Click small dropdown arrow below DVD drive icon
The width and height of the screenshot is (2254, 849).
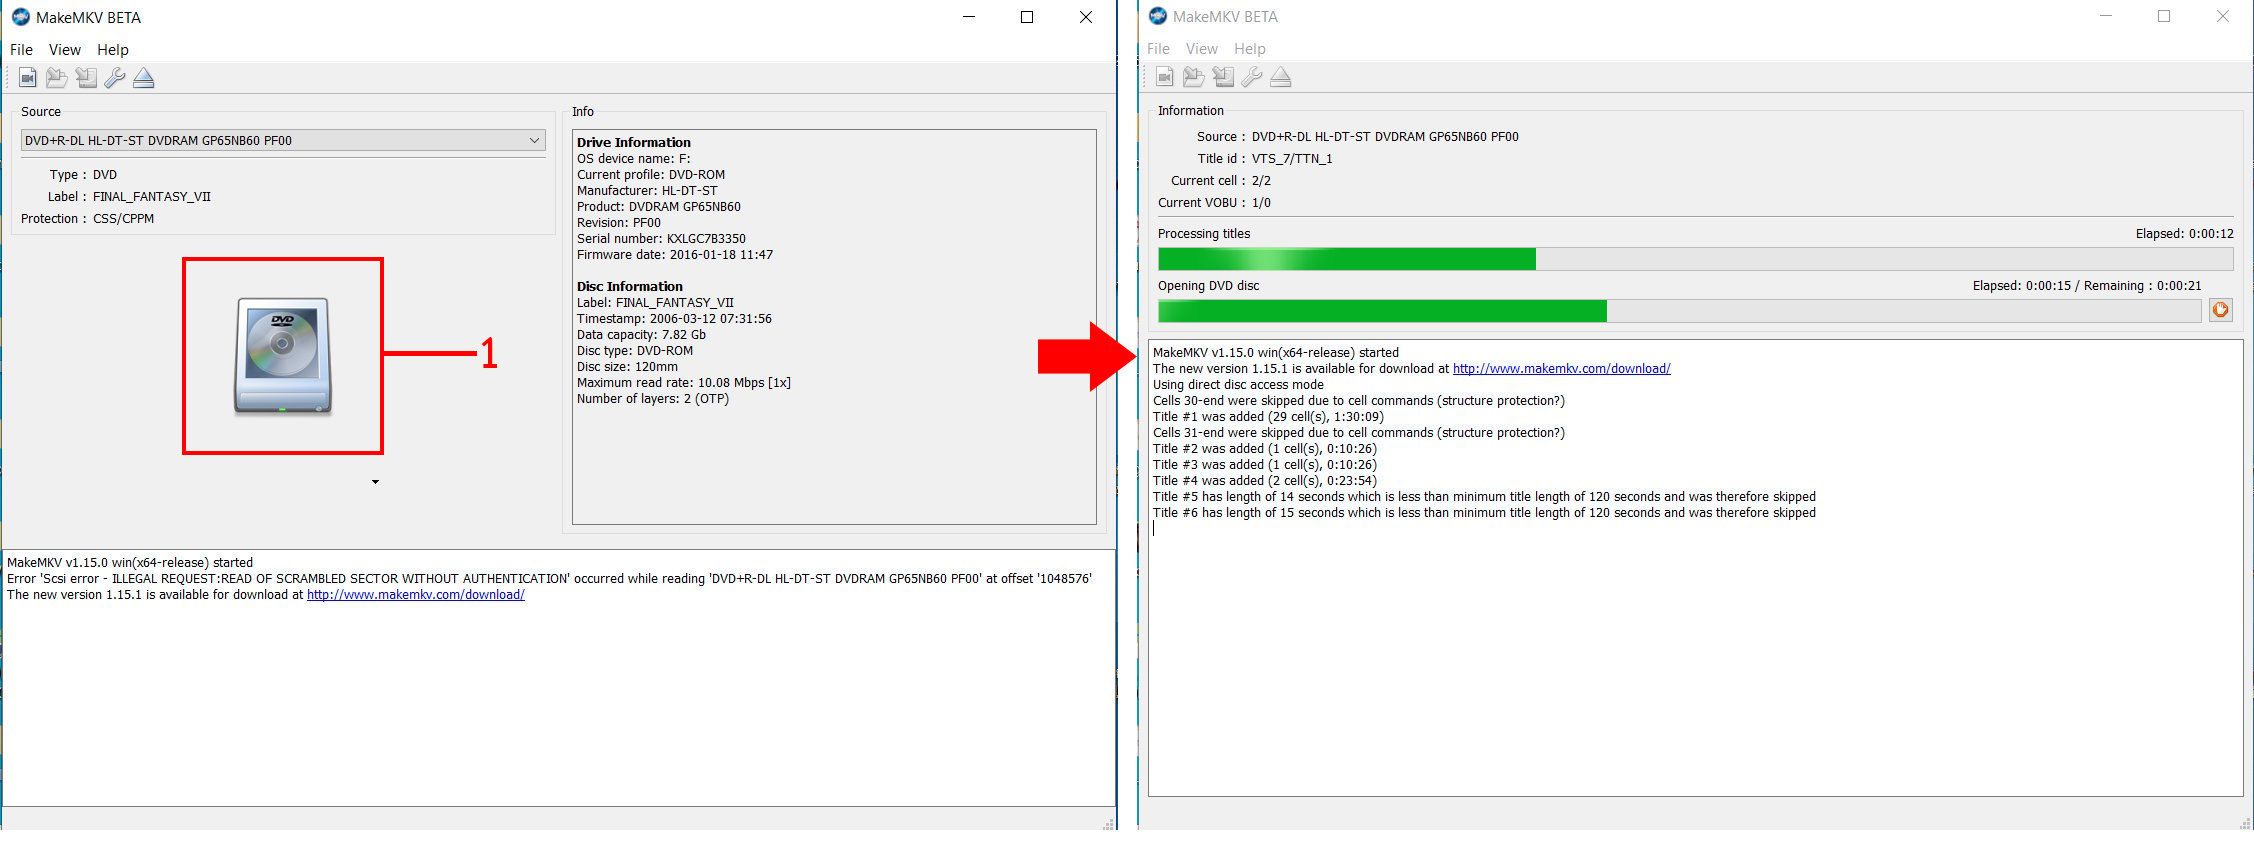[x=375, y=482]
